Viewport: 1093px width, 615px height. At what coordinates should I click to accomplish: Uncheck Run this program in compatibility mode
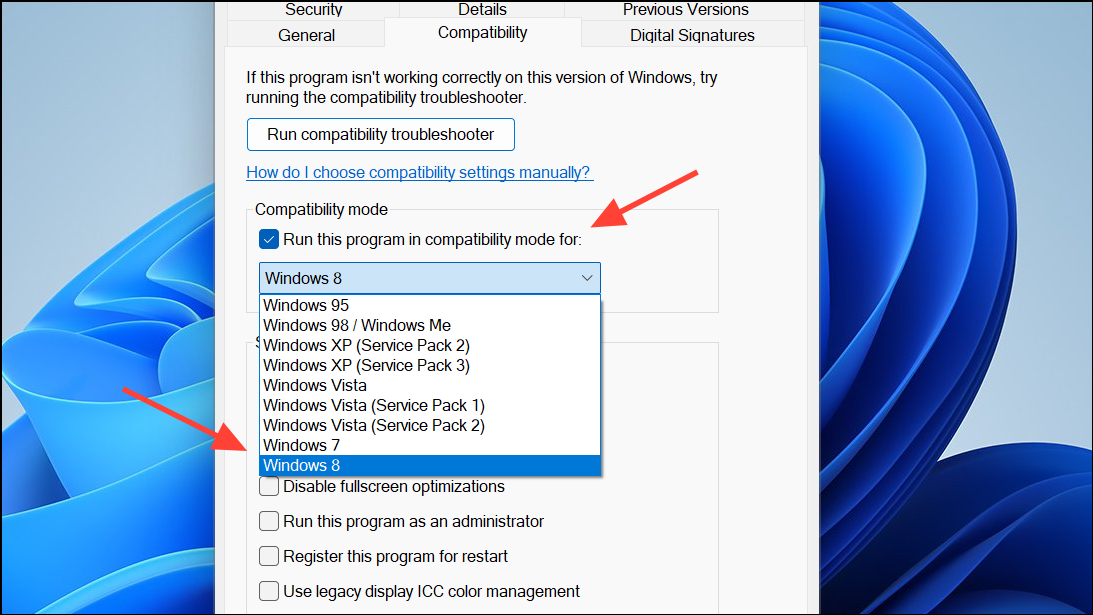point(268,239)
